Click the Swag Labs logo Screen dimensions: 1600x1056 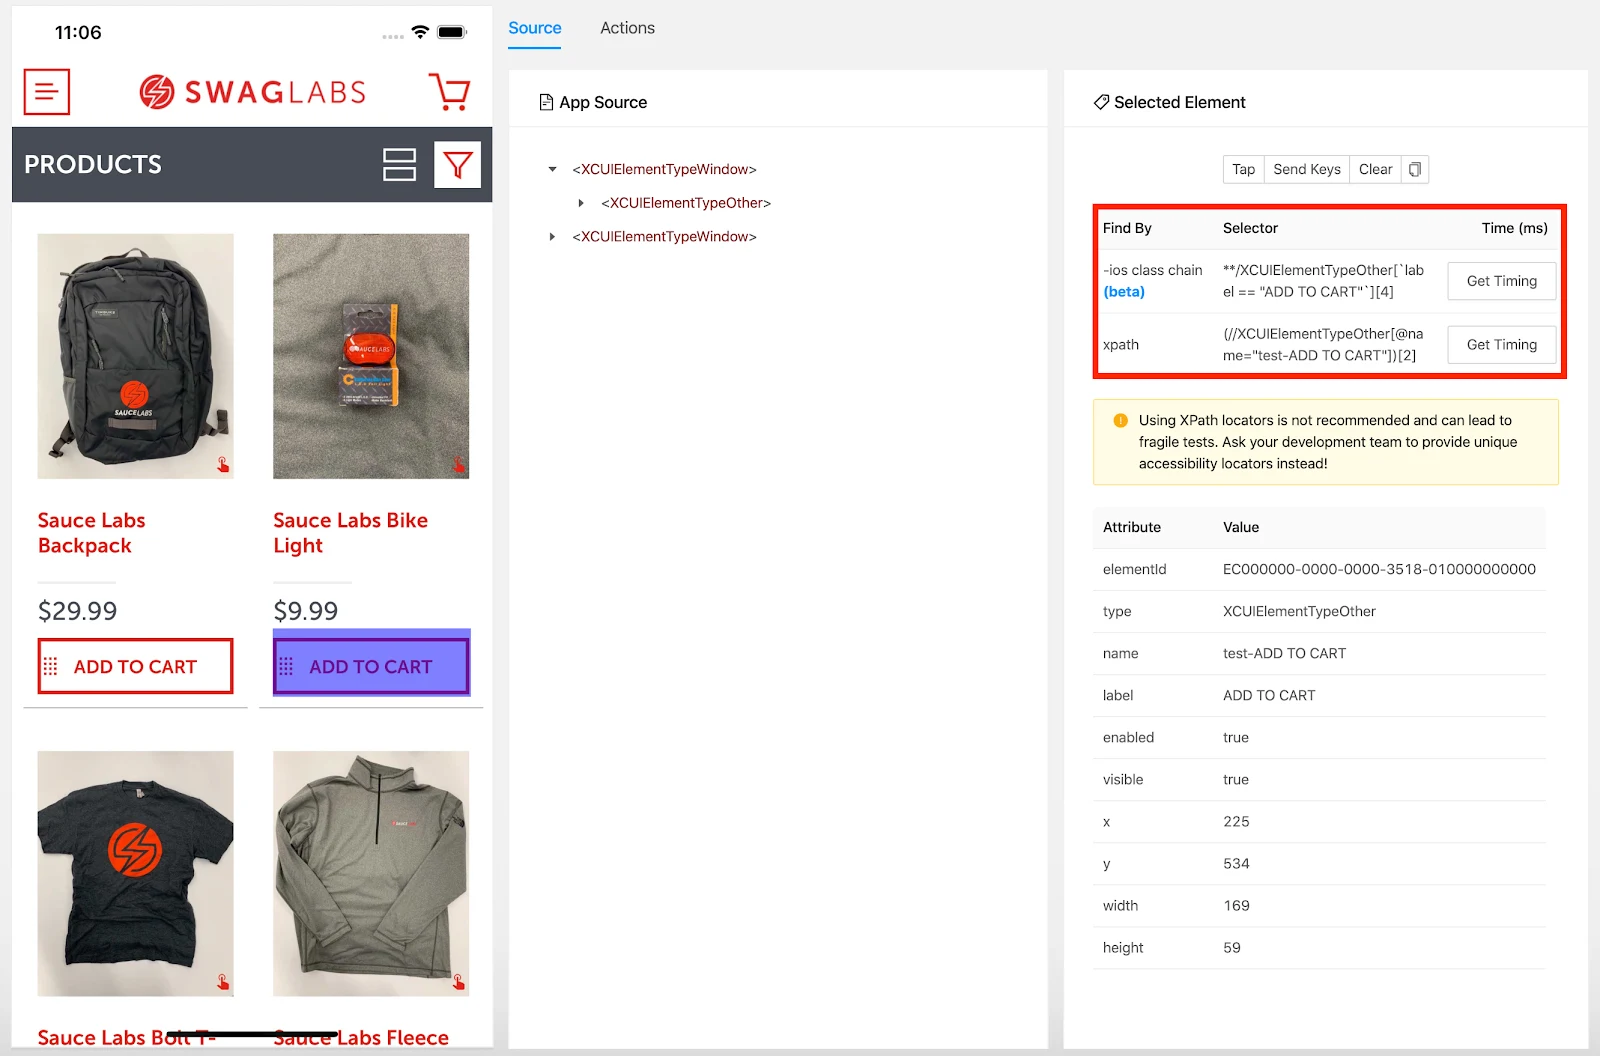point(253,92)
